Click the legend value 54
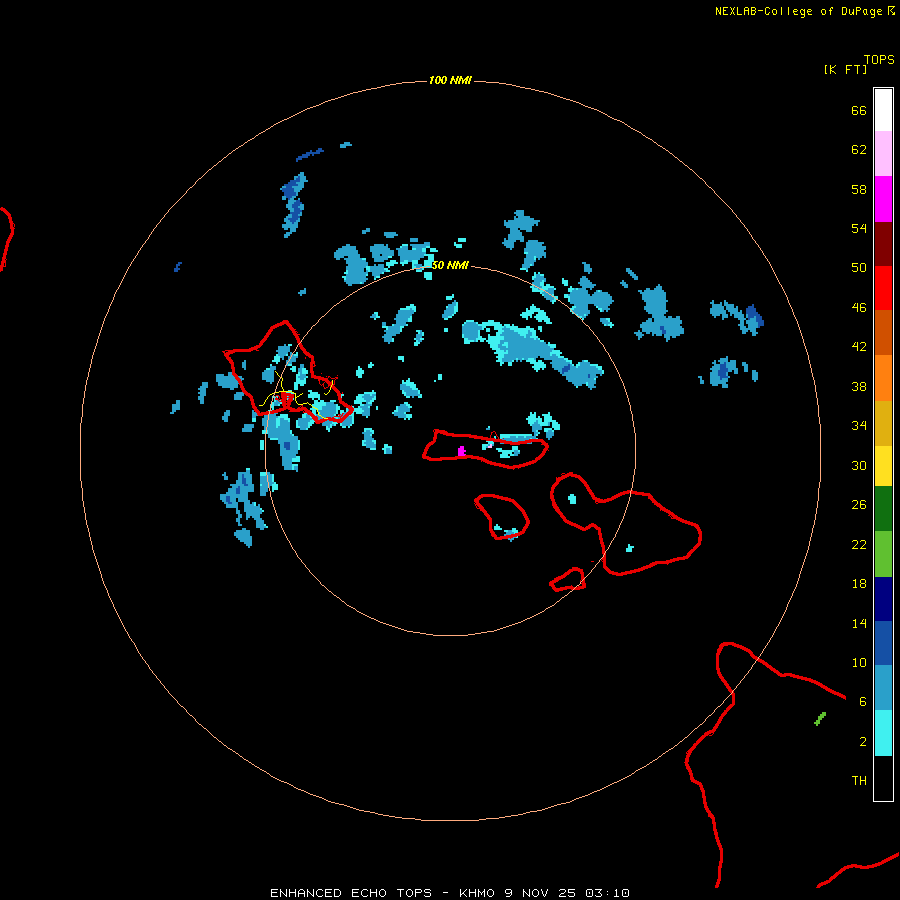This screenshot has width=900, height=900. 859,228
